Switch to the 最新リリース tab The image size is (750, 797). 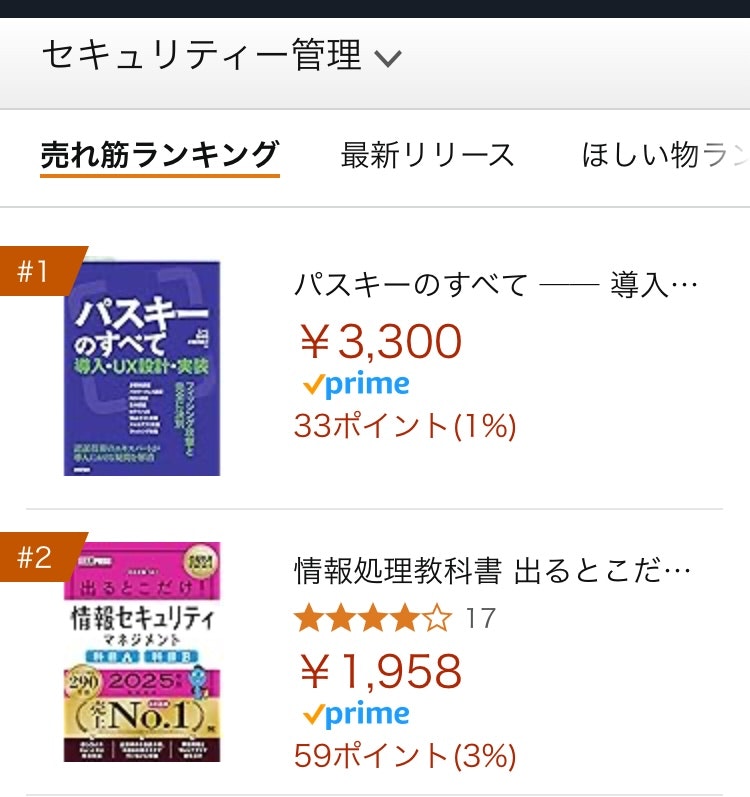(x=427, y=156)
